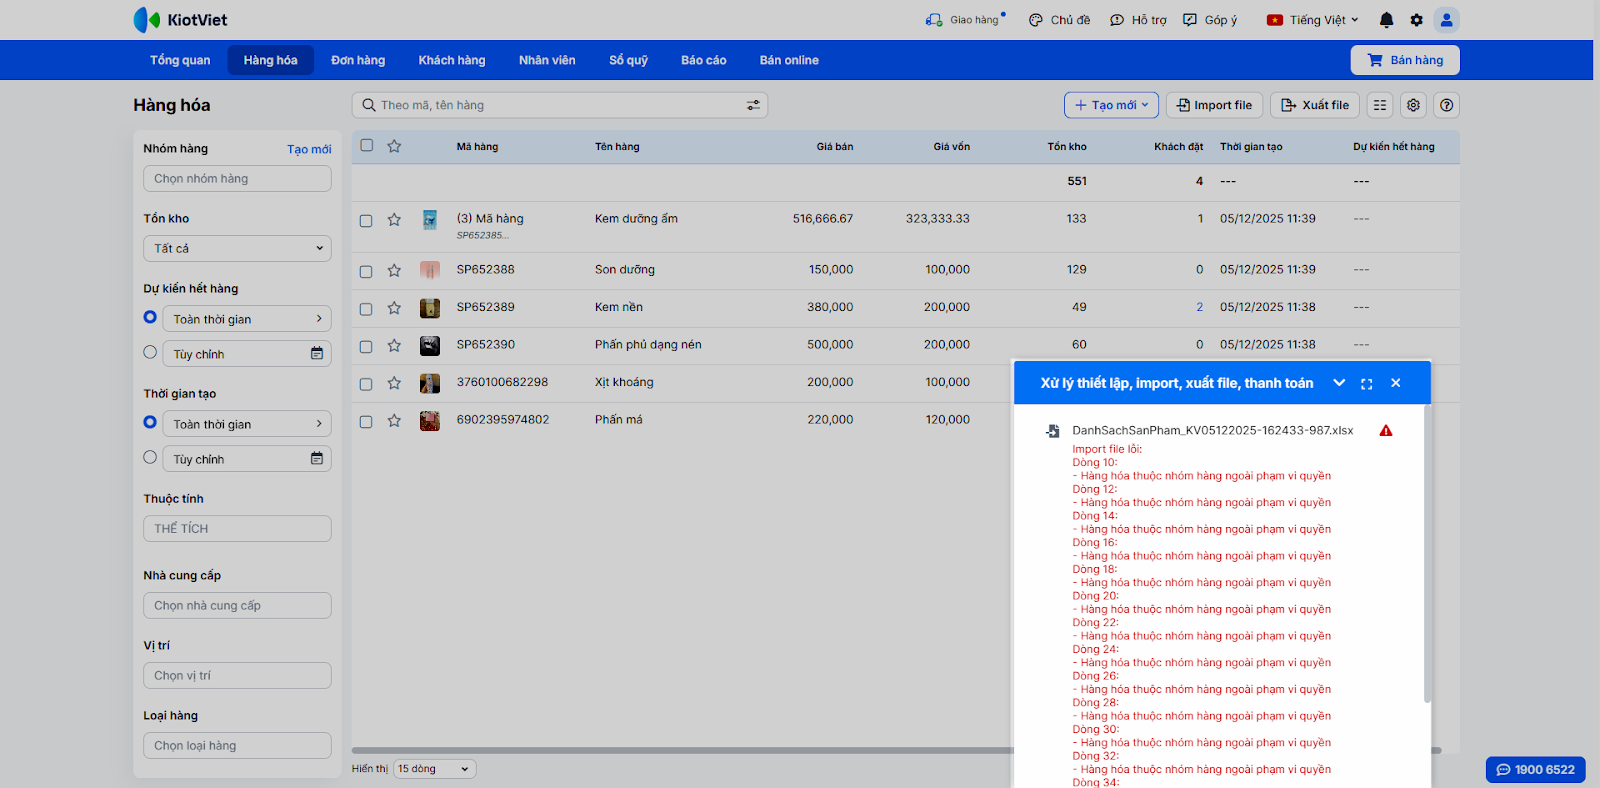Expand import processing panel to fullscreen
1600x788 pixels.
(1367, 383)
